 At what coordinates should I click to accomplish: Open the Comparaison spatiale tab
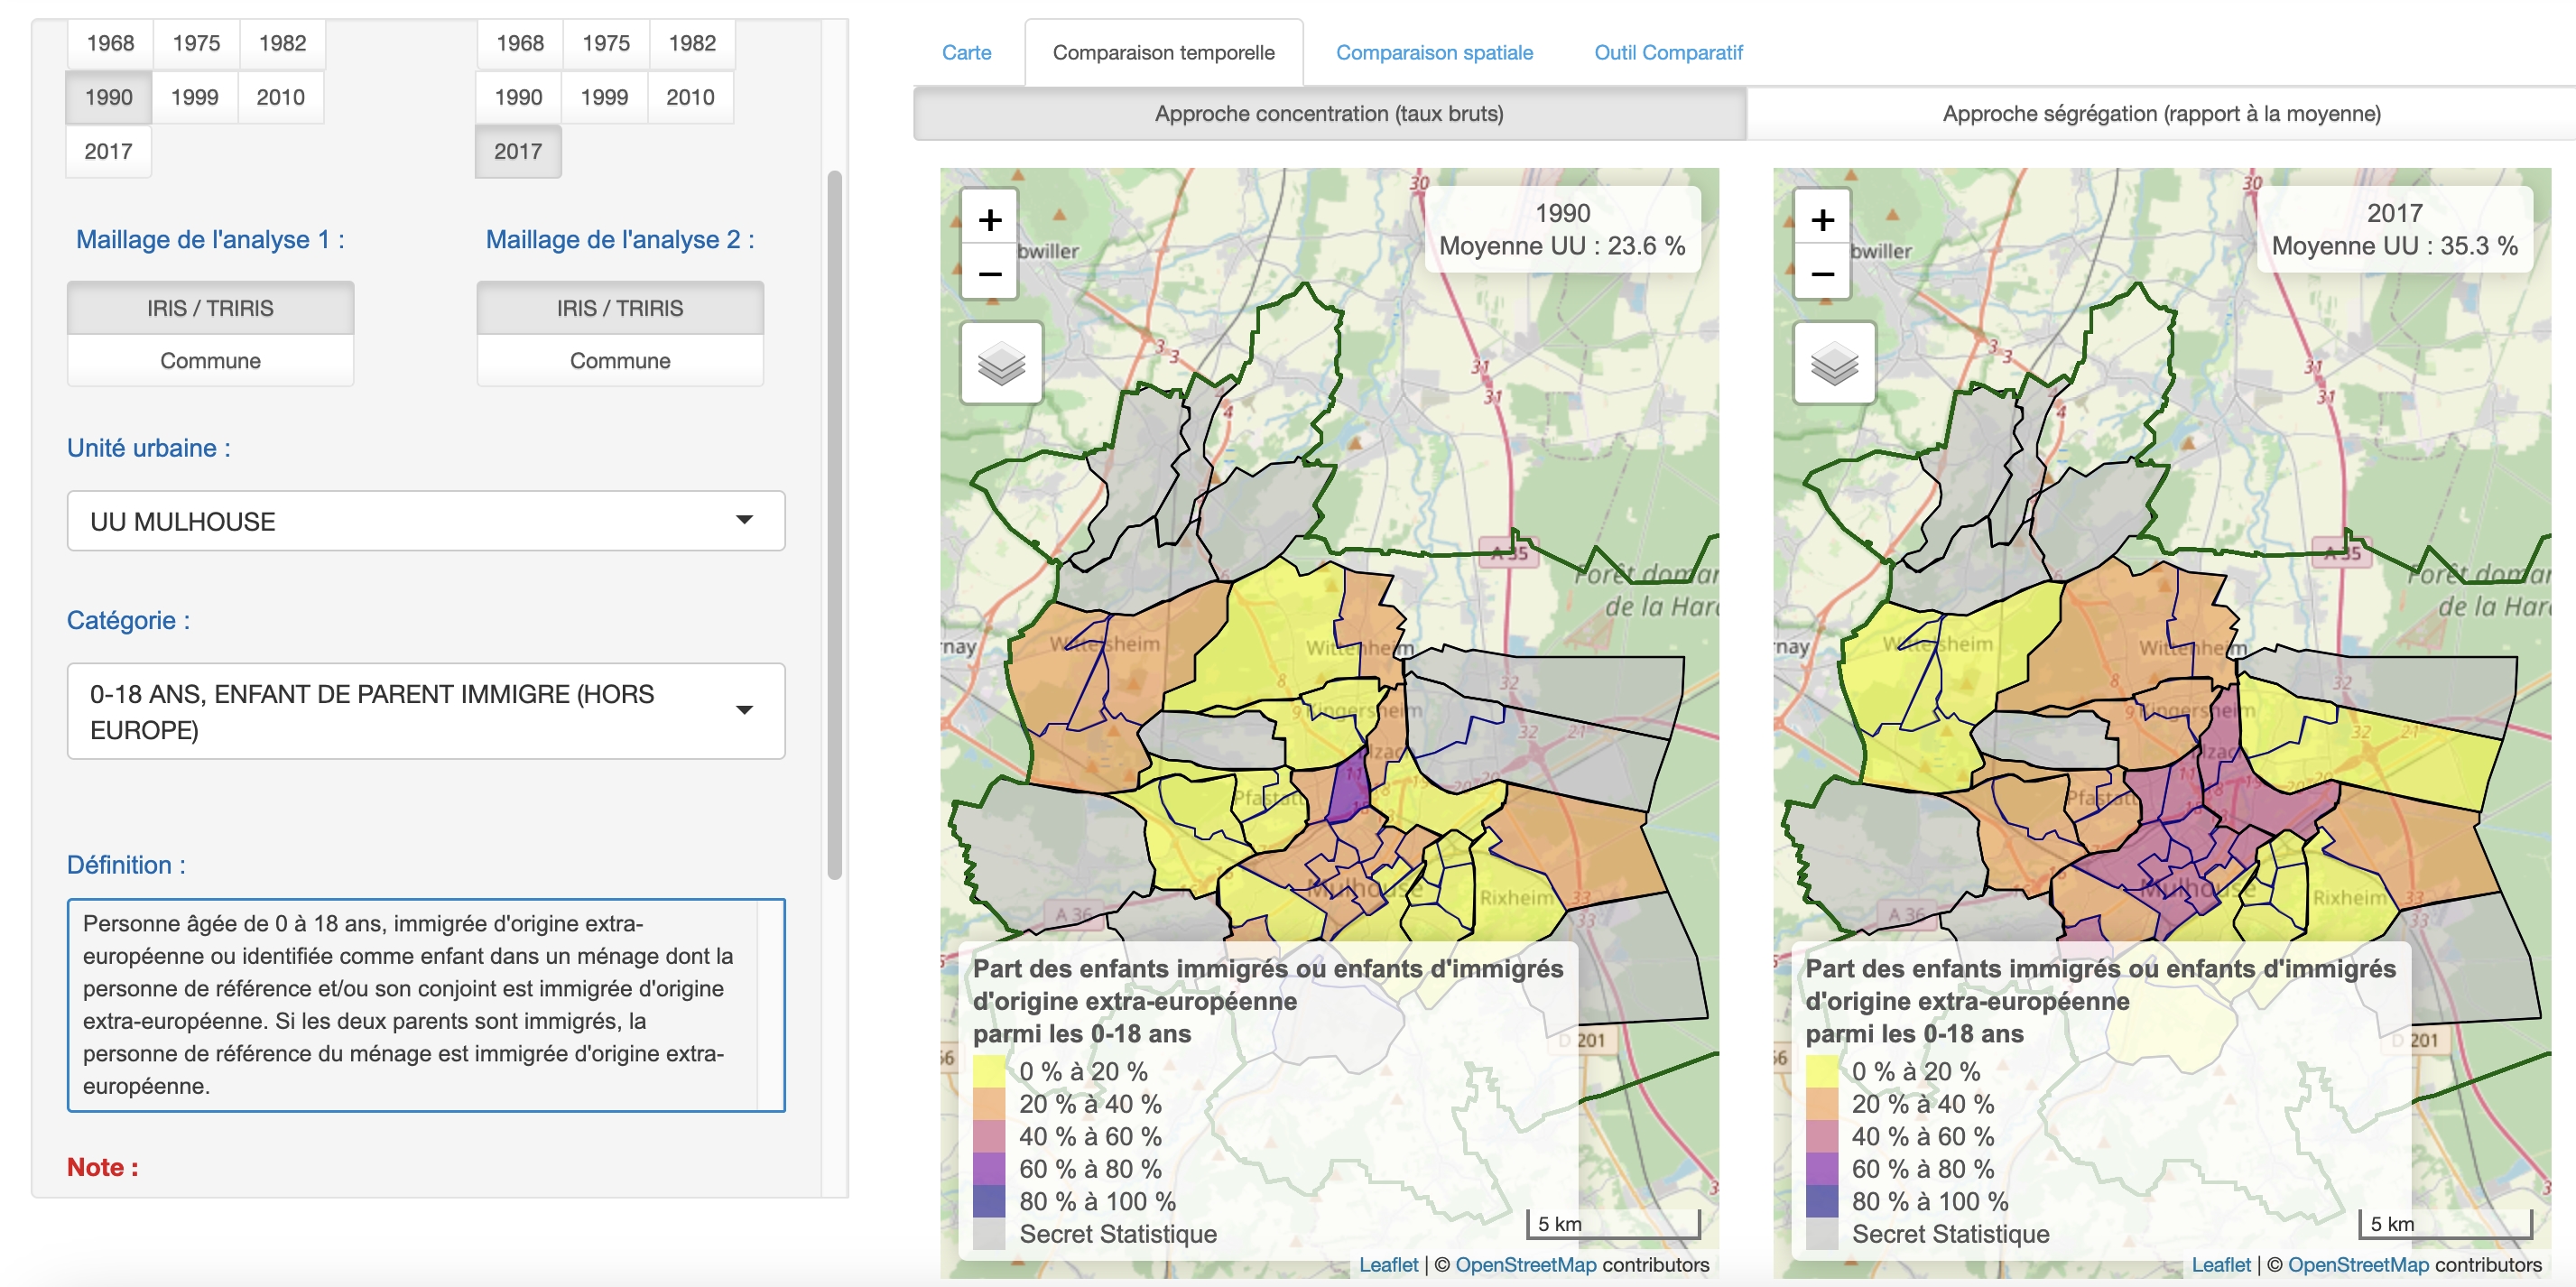click(1433, 52)
